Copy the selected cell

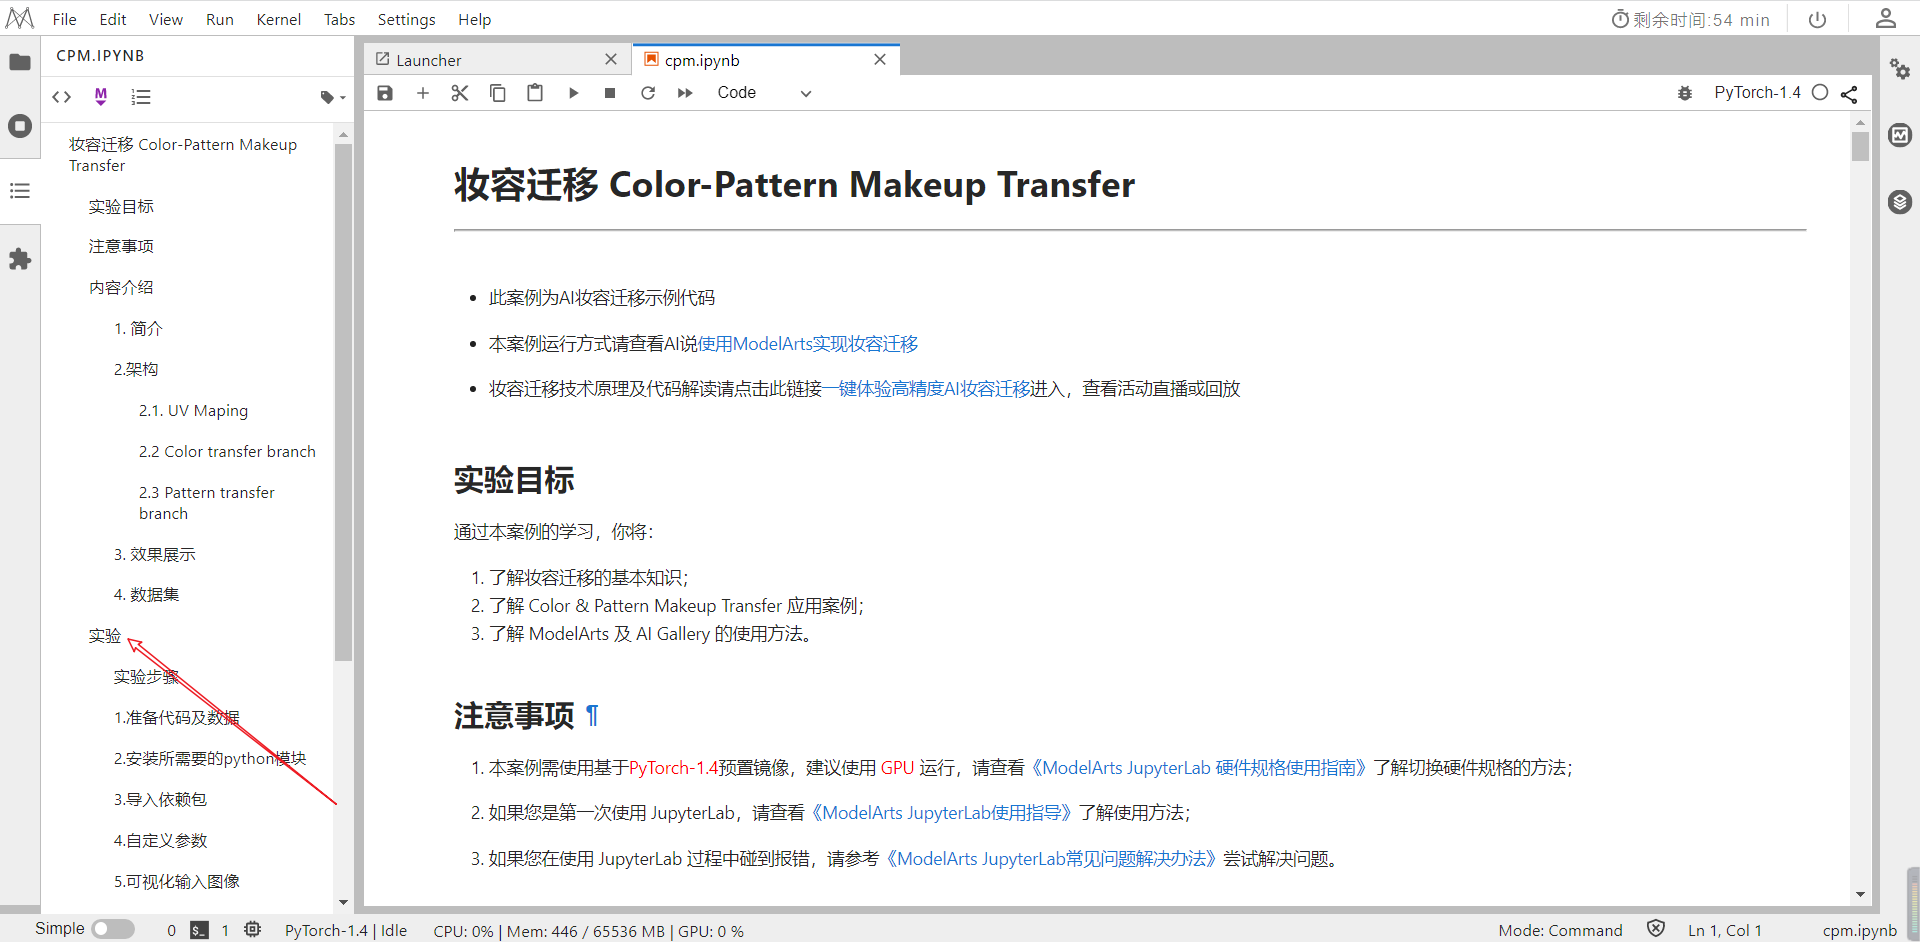(x=498, y=93)
